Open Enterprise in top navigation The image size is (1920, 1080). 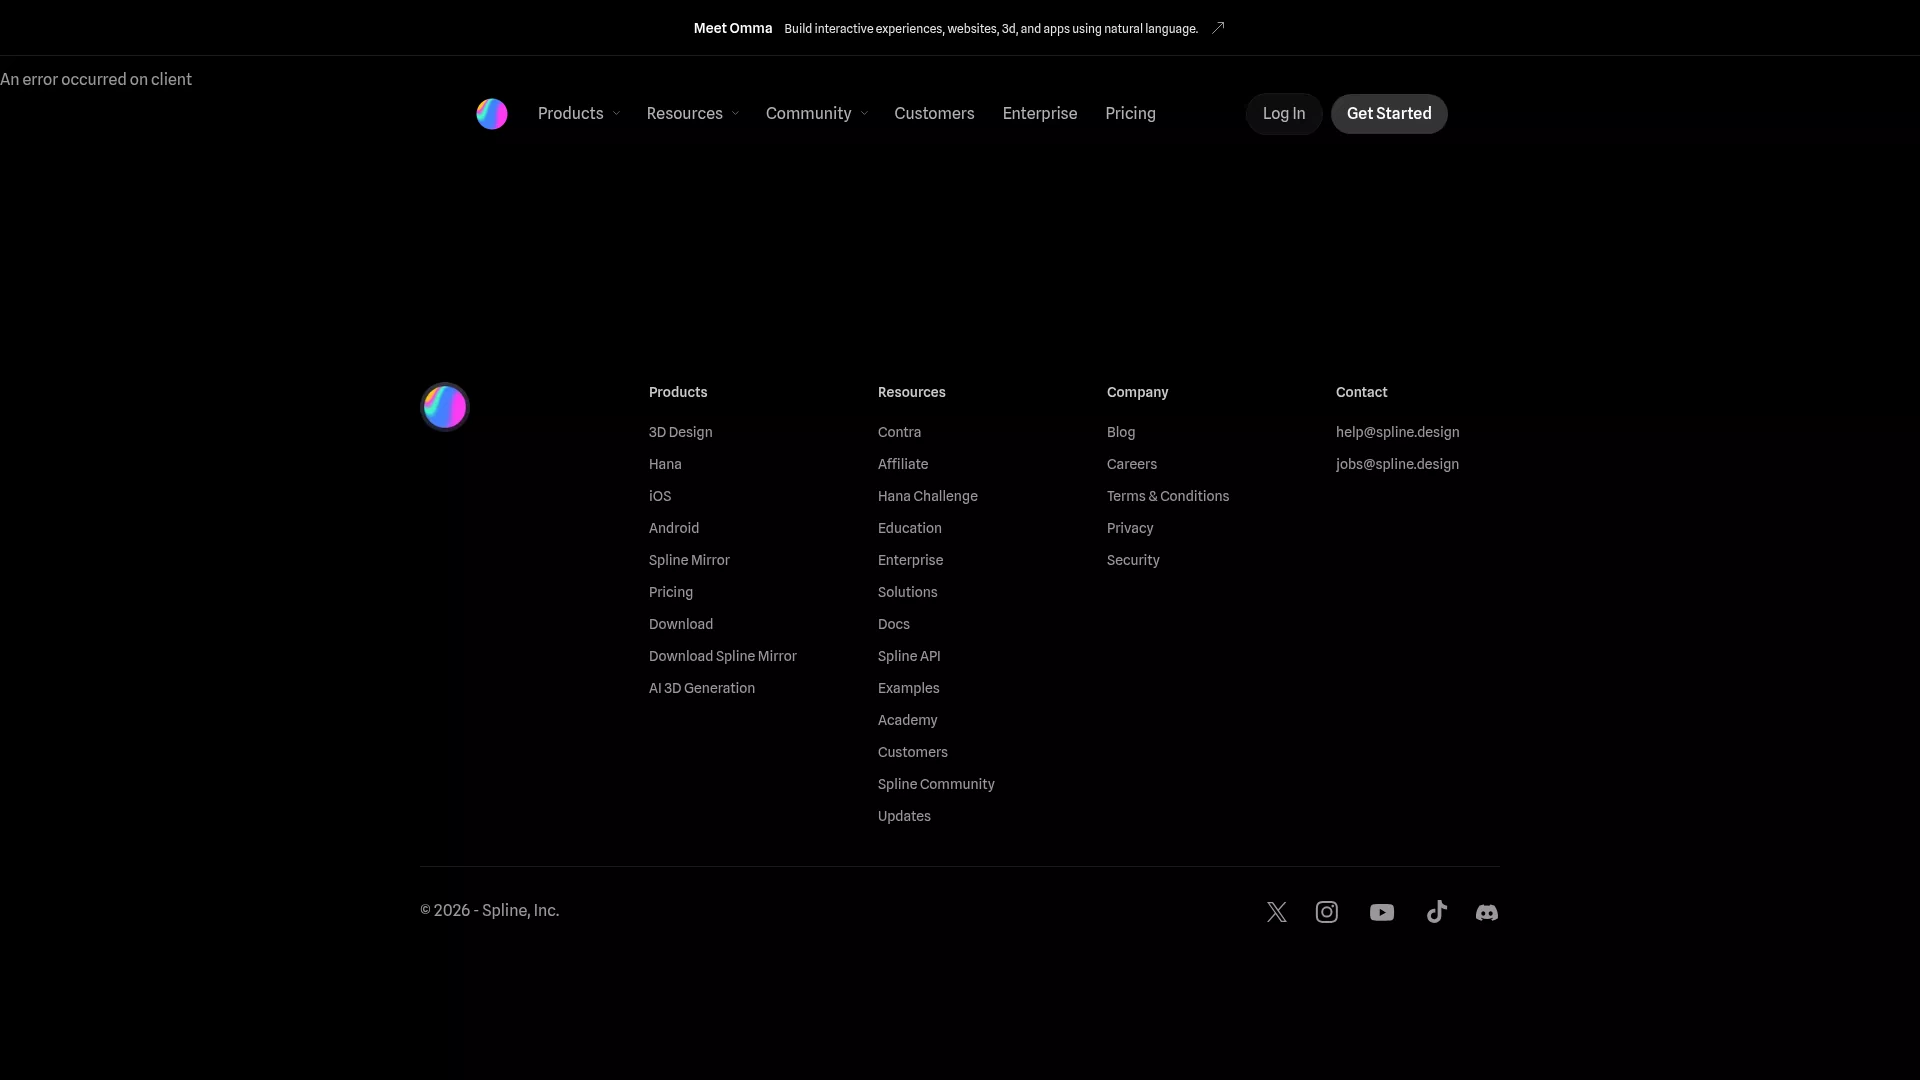pyautogui.click(x=1040, y=114)
